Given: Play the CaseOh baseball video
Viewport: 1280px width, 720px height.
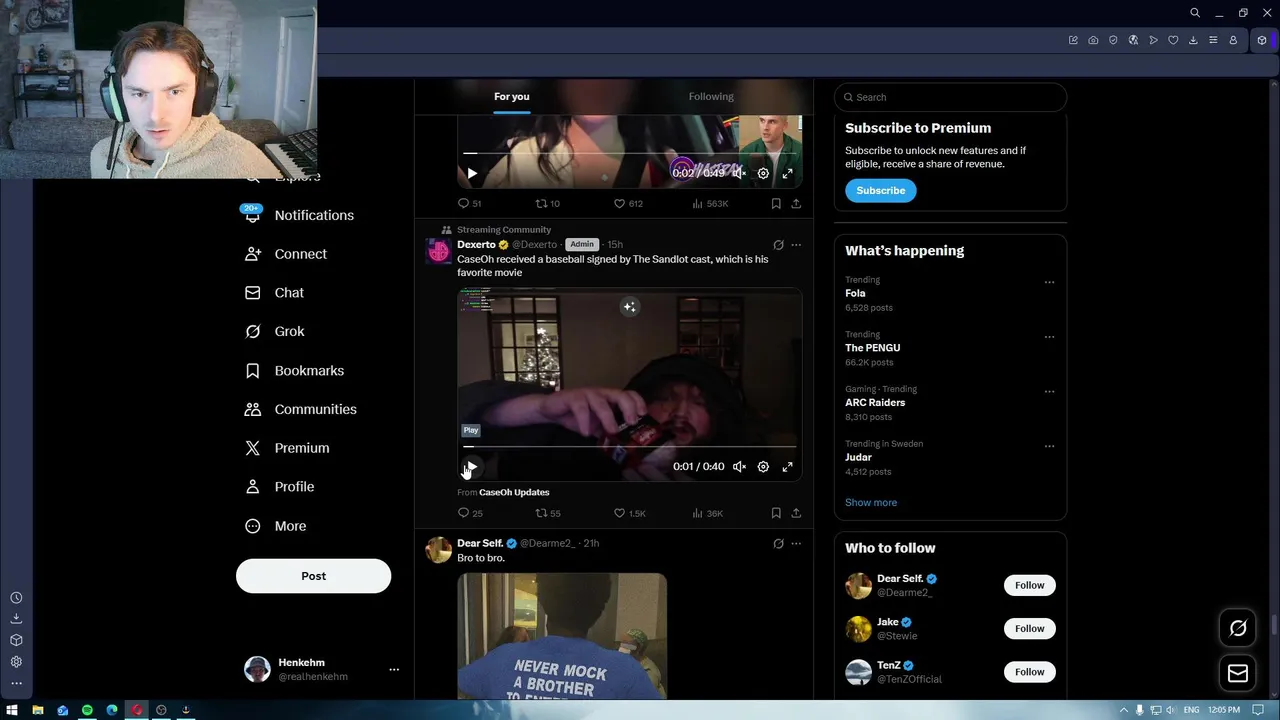Looking at the screenshot, I should [471, 467].
